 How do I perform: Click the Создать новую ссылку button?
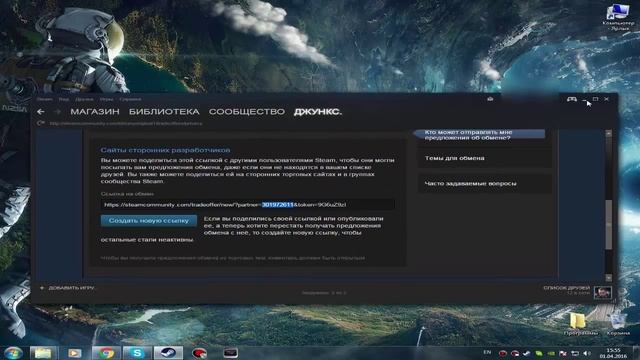click(149, 220)
